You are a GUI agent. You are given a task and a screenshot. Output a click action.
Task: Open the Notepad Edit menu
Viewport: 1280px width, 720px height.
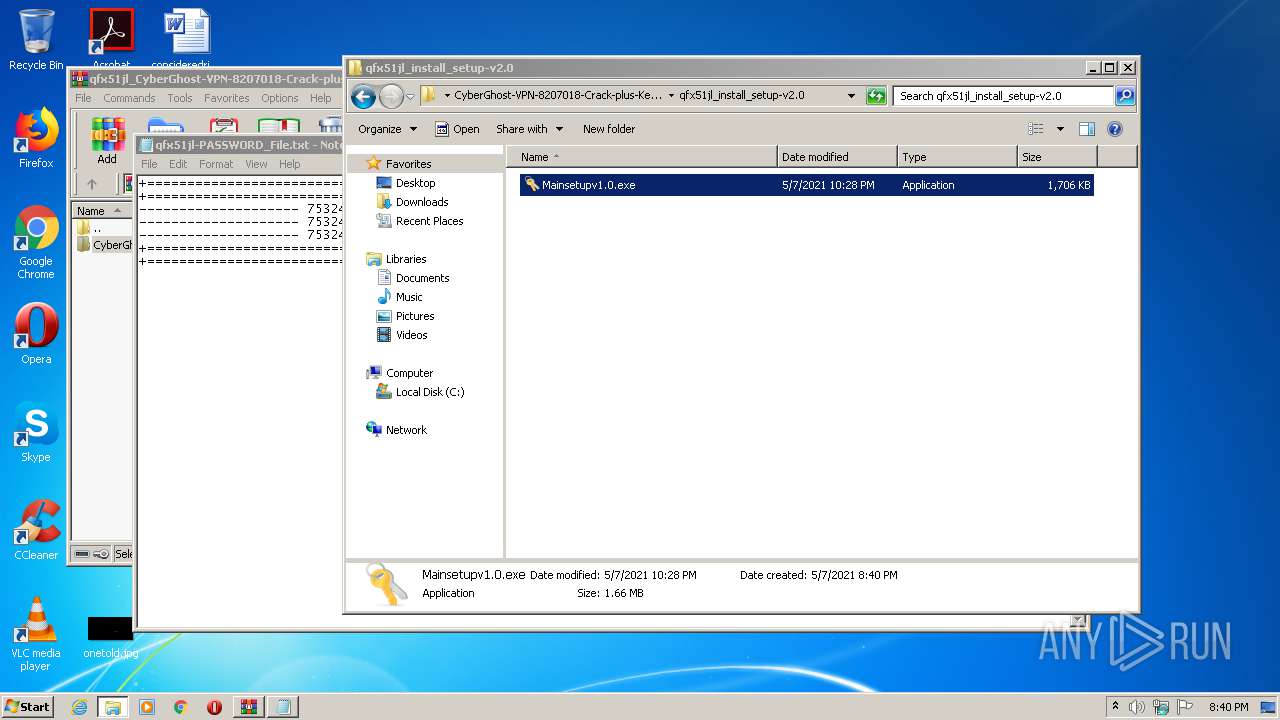(178, 164)
